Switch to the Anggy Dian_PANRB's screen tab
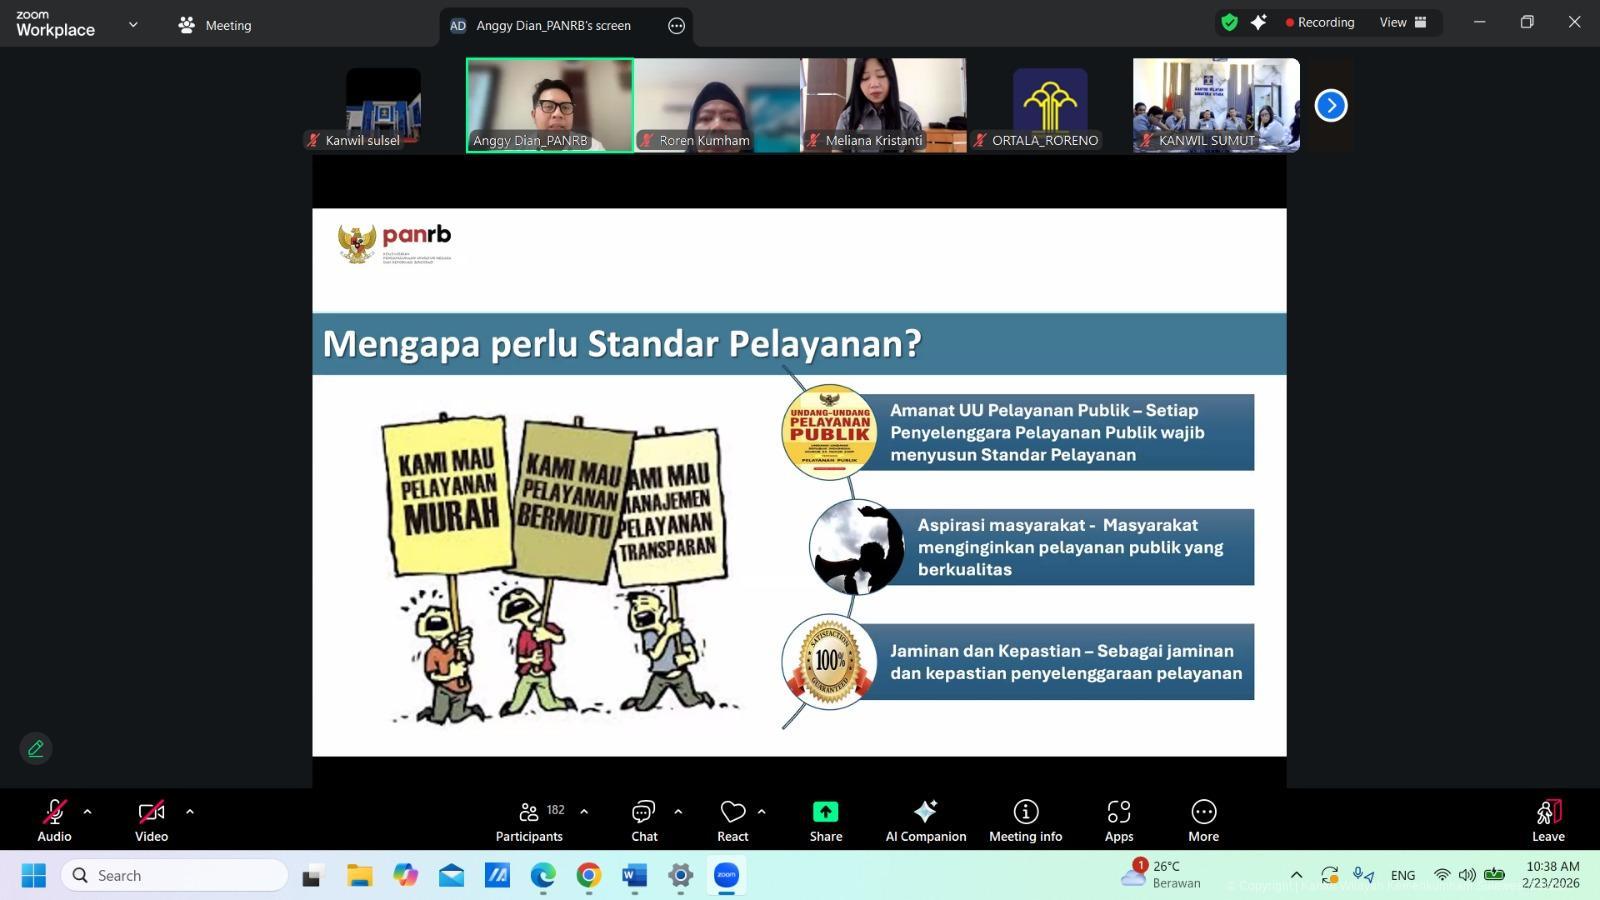The width and height of the screenshot is (1600, 900). pyautogui.click(x=555, y=26)
